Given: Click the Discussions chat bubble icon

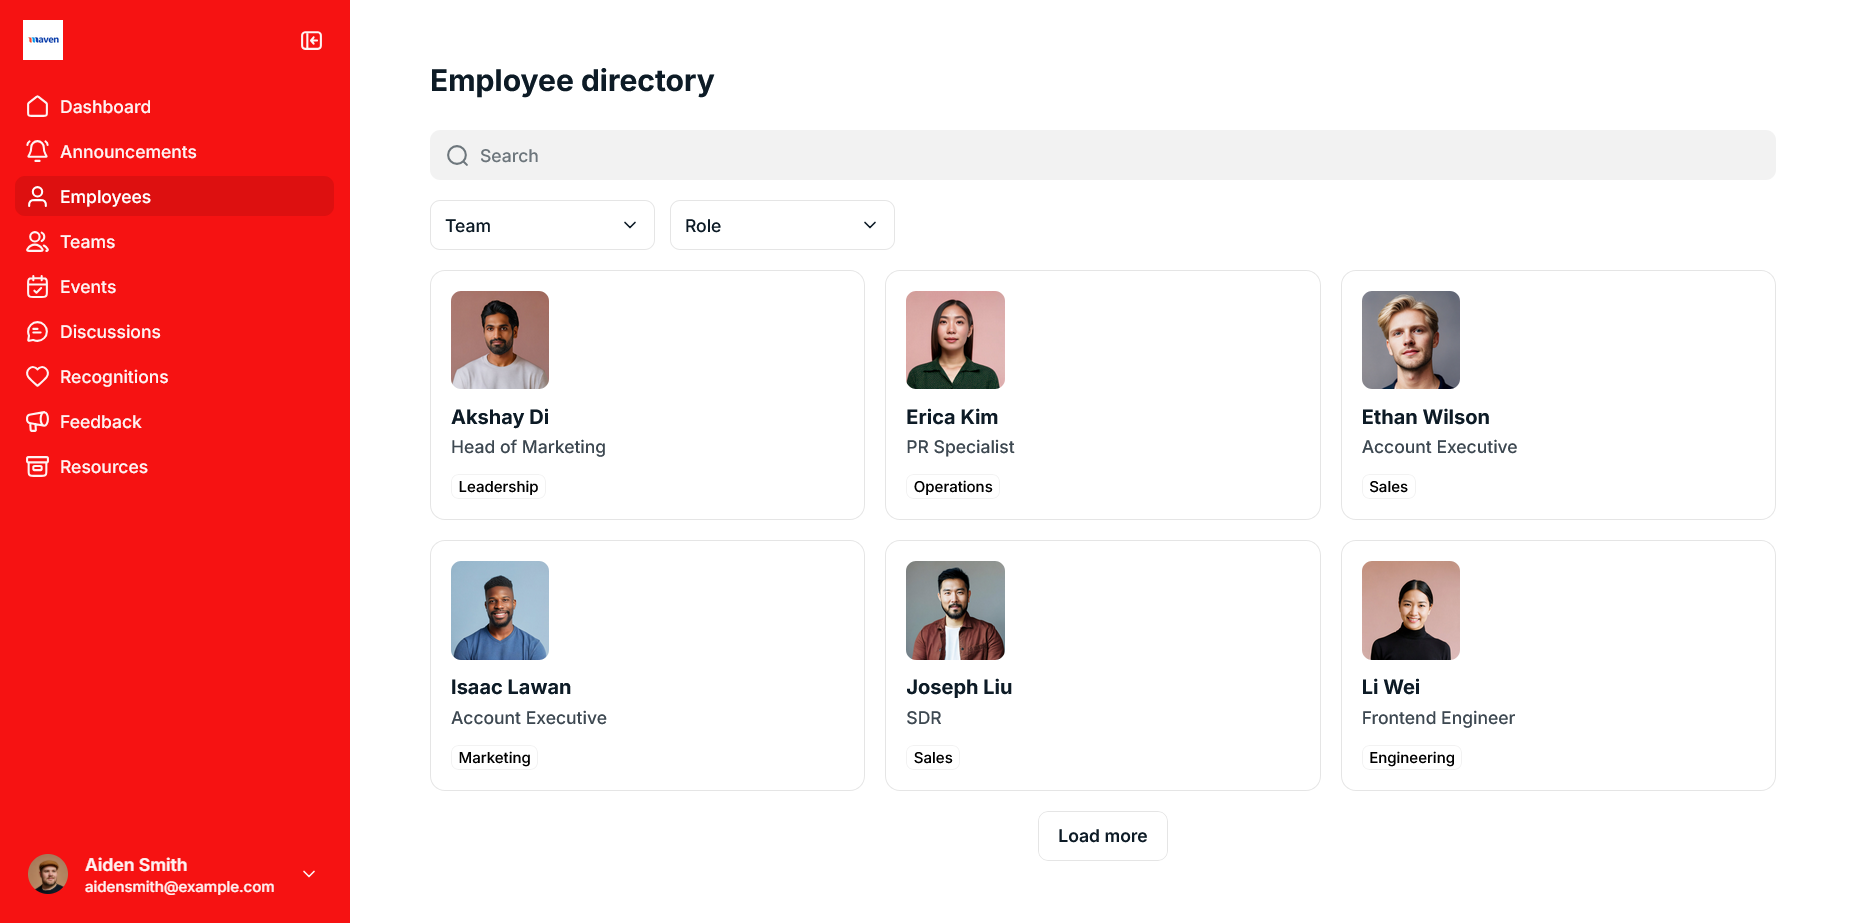Looking at the screenshot, I should point(38,332).
